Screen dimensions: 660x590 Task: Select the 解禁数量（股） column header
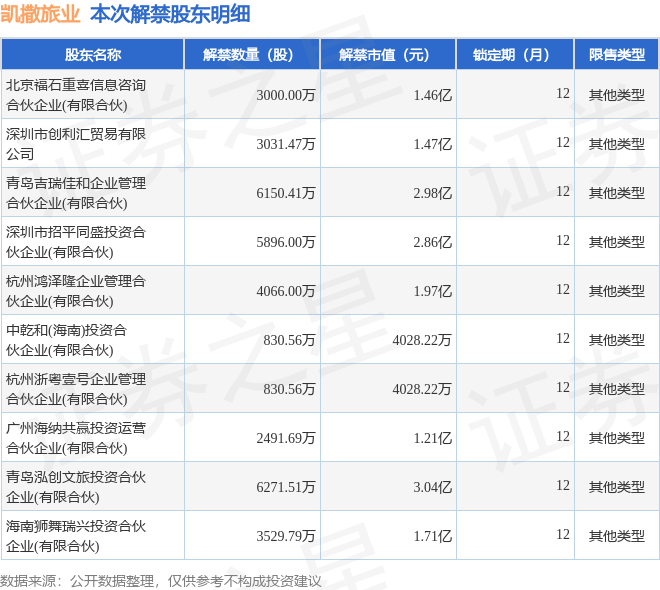[252, 55]
